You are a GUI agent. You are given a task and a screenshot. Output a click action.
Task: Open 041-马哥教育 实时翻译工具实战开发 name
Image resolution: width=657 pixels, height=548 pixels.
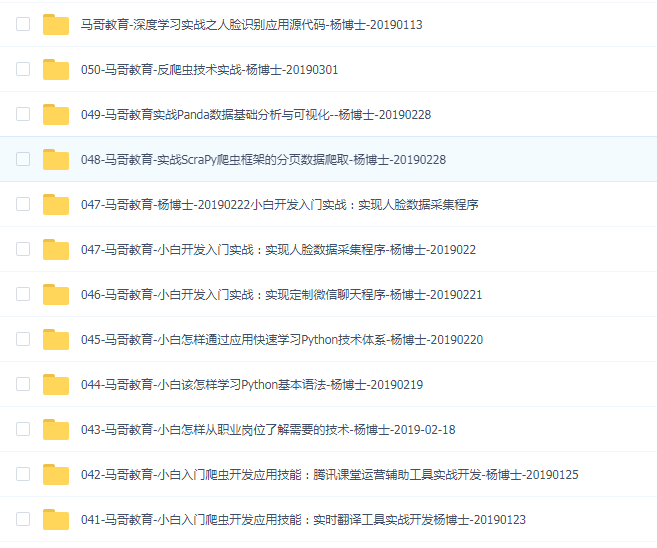(x=303, y=520)
